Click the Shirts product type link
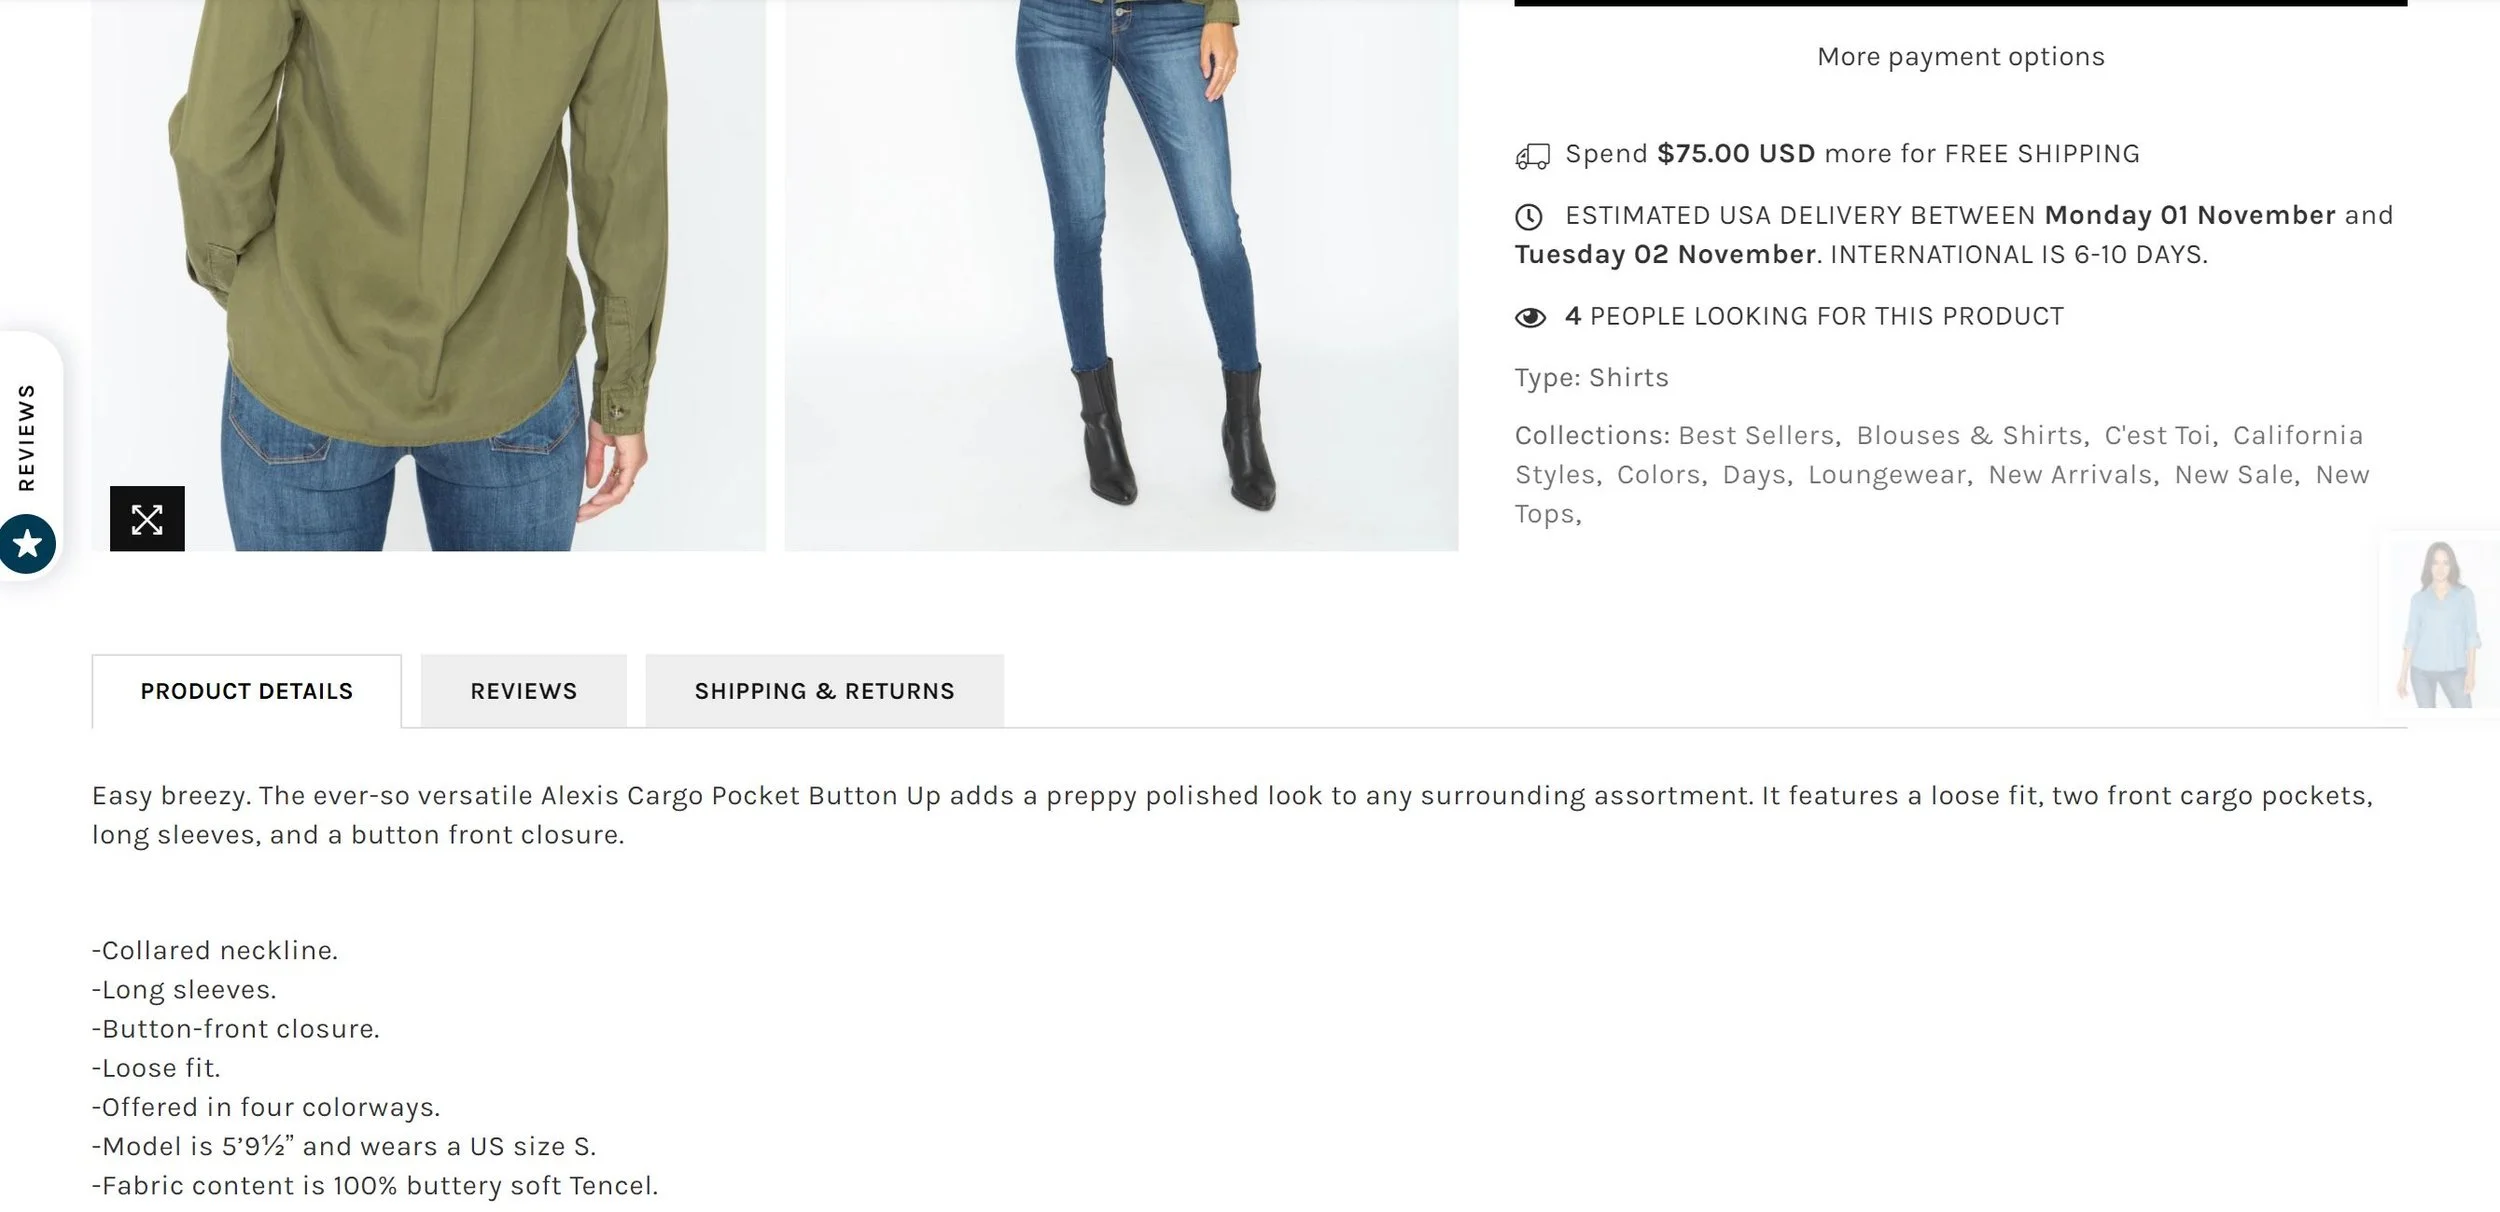 click(x=1628, y=378)
